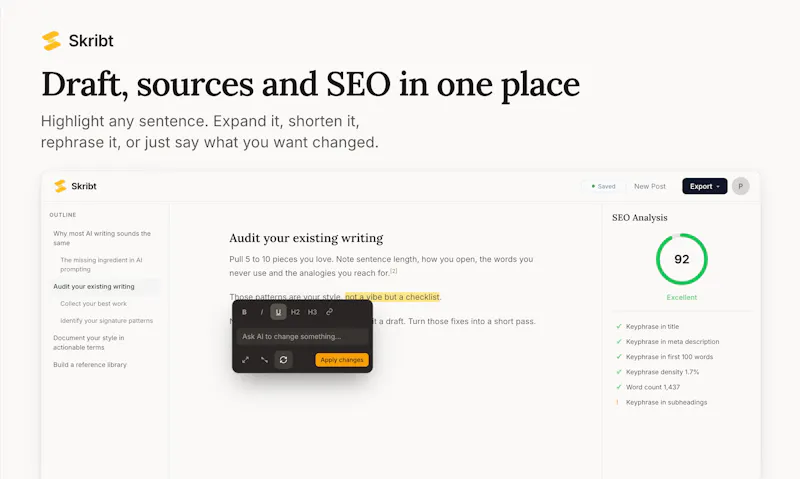Select outline item Why most AI writing sounds the same

(102, 238)
